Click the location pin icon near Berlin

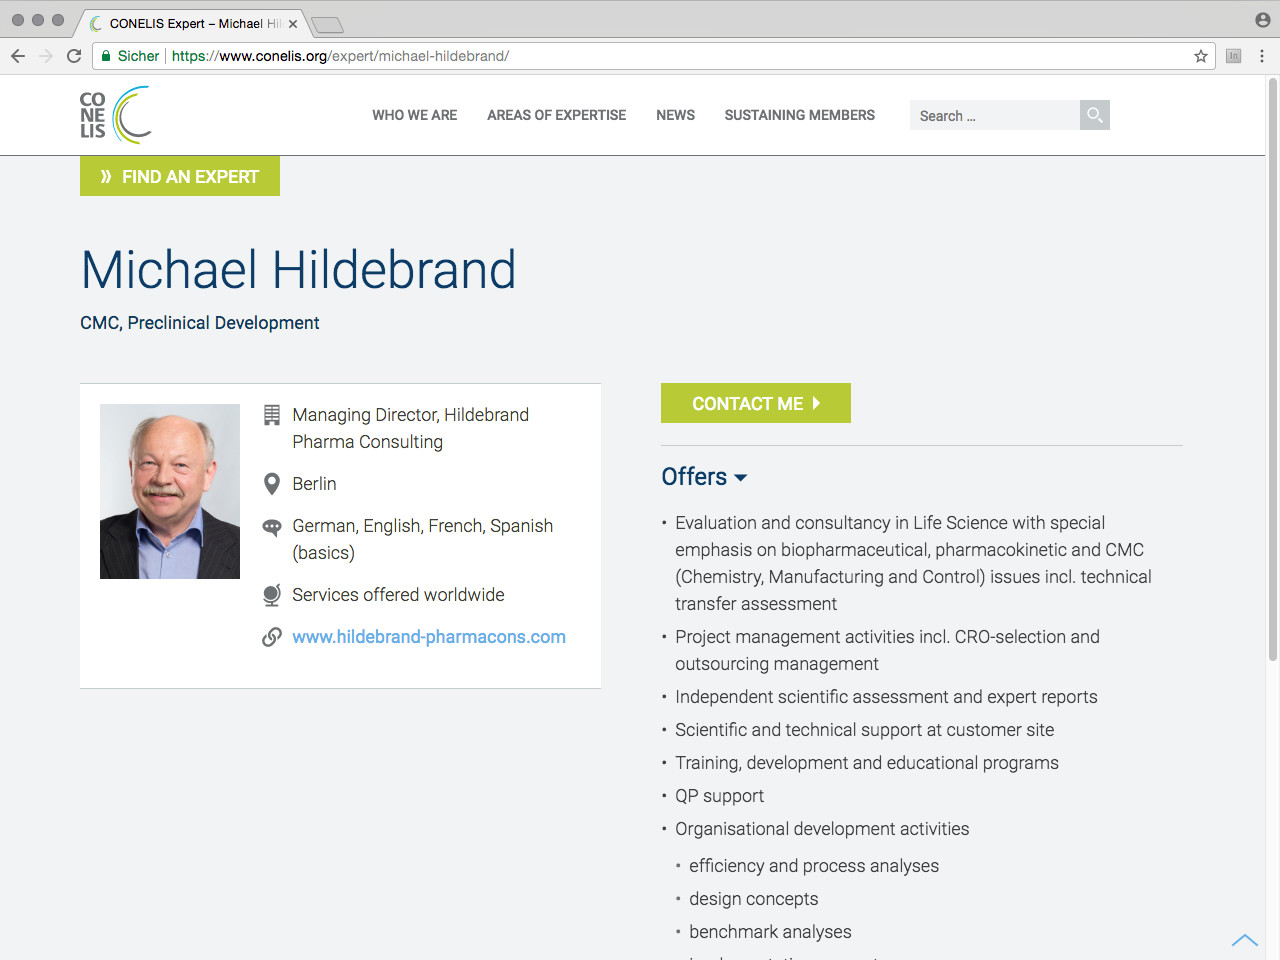click(271, 484)
